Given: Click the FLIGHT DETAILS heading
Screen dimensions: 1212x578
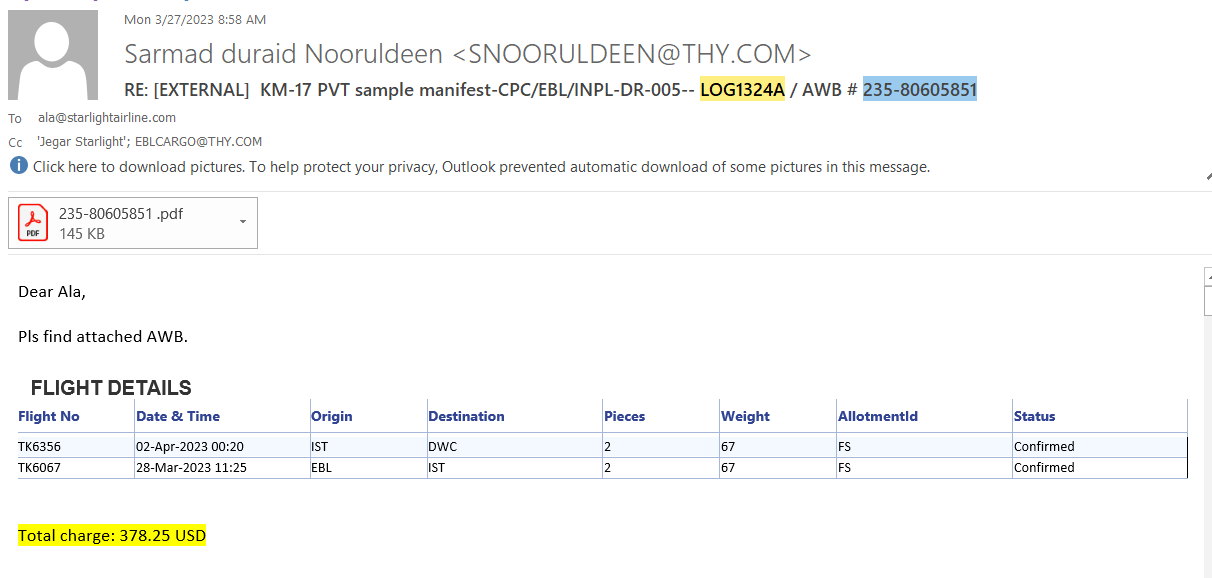Looking at the screenshot, I should click(111, 388).
